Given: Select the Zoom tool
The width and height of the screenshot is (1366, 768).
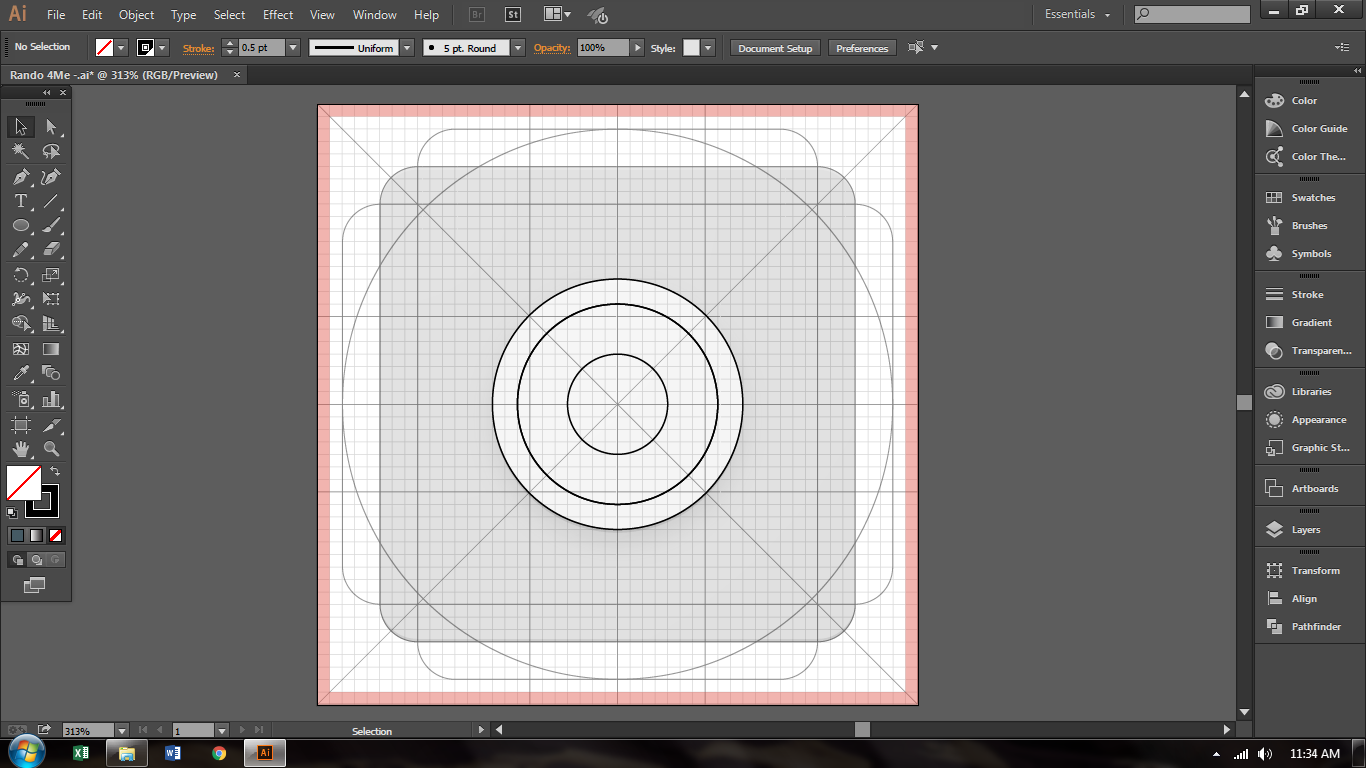Looking at the screenshot, I should click(51, 450).
